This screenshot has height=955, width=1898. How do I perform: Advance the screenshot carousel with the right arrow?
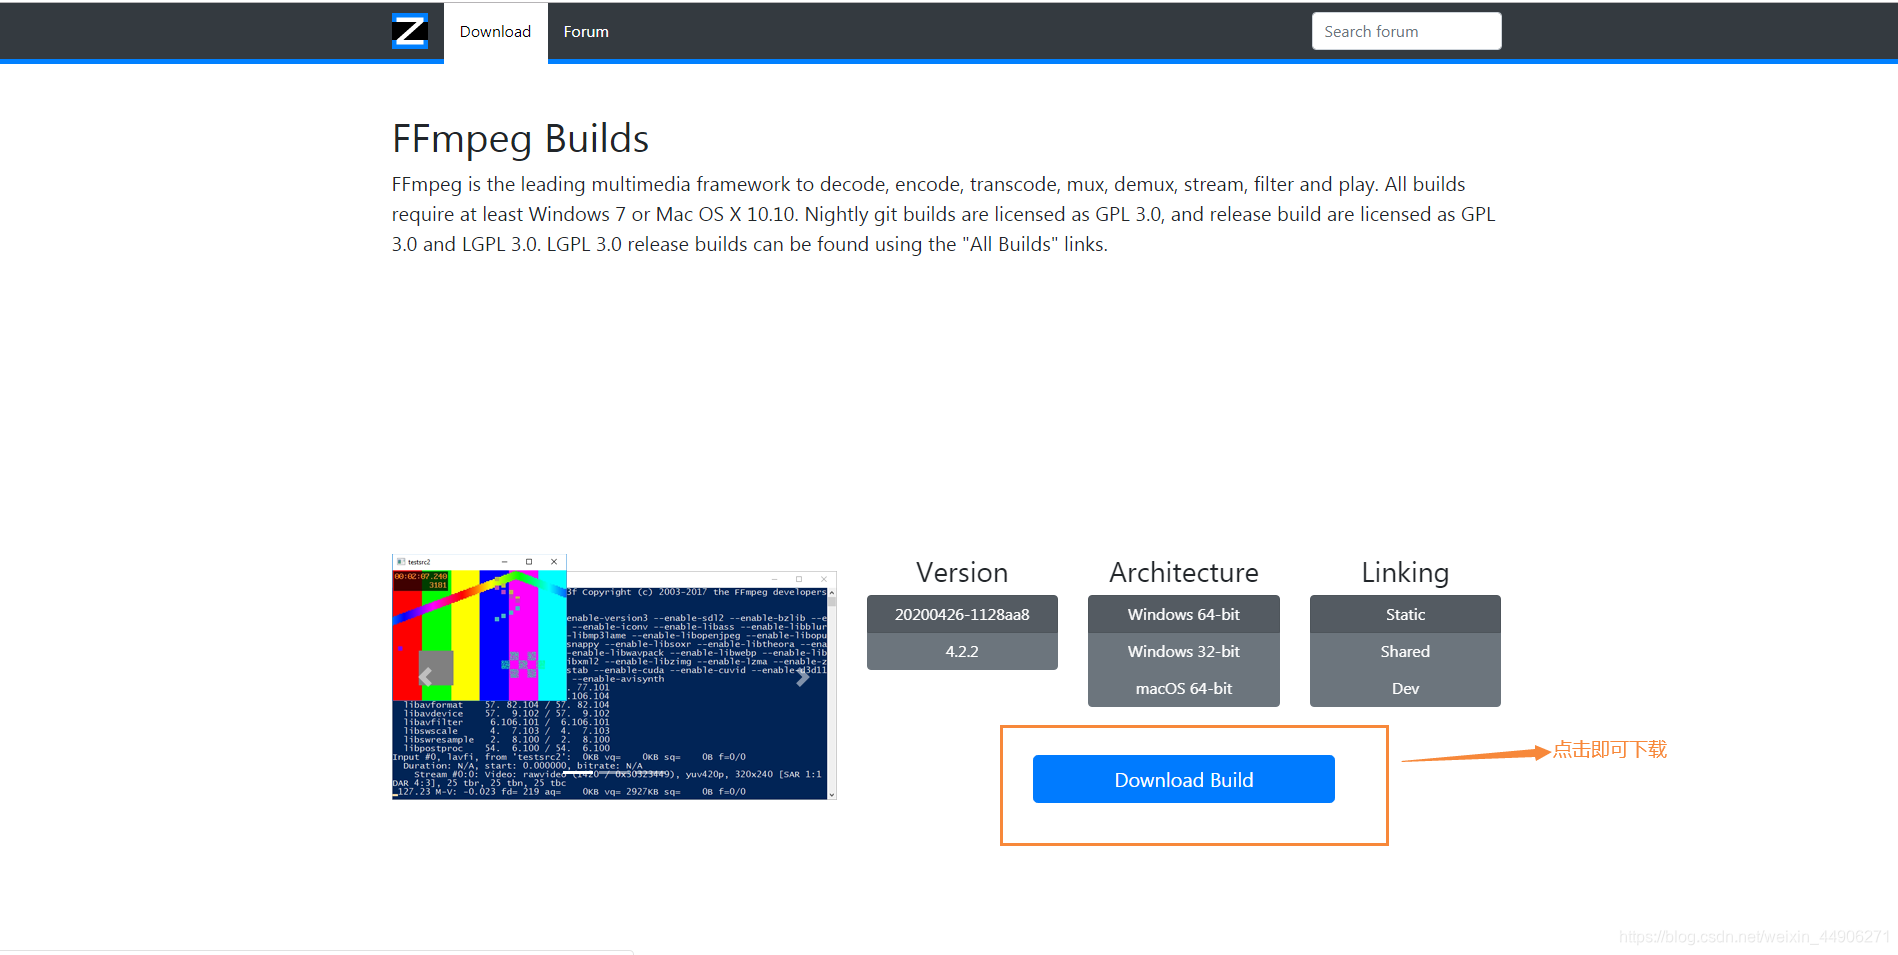point(803,678)
